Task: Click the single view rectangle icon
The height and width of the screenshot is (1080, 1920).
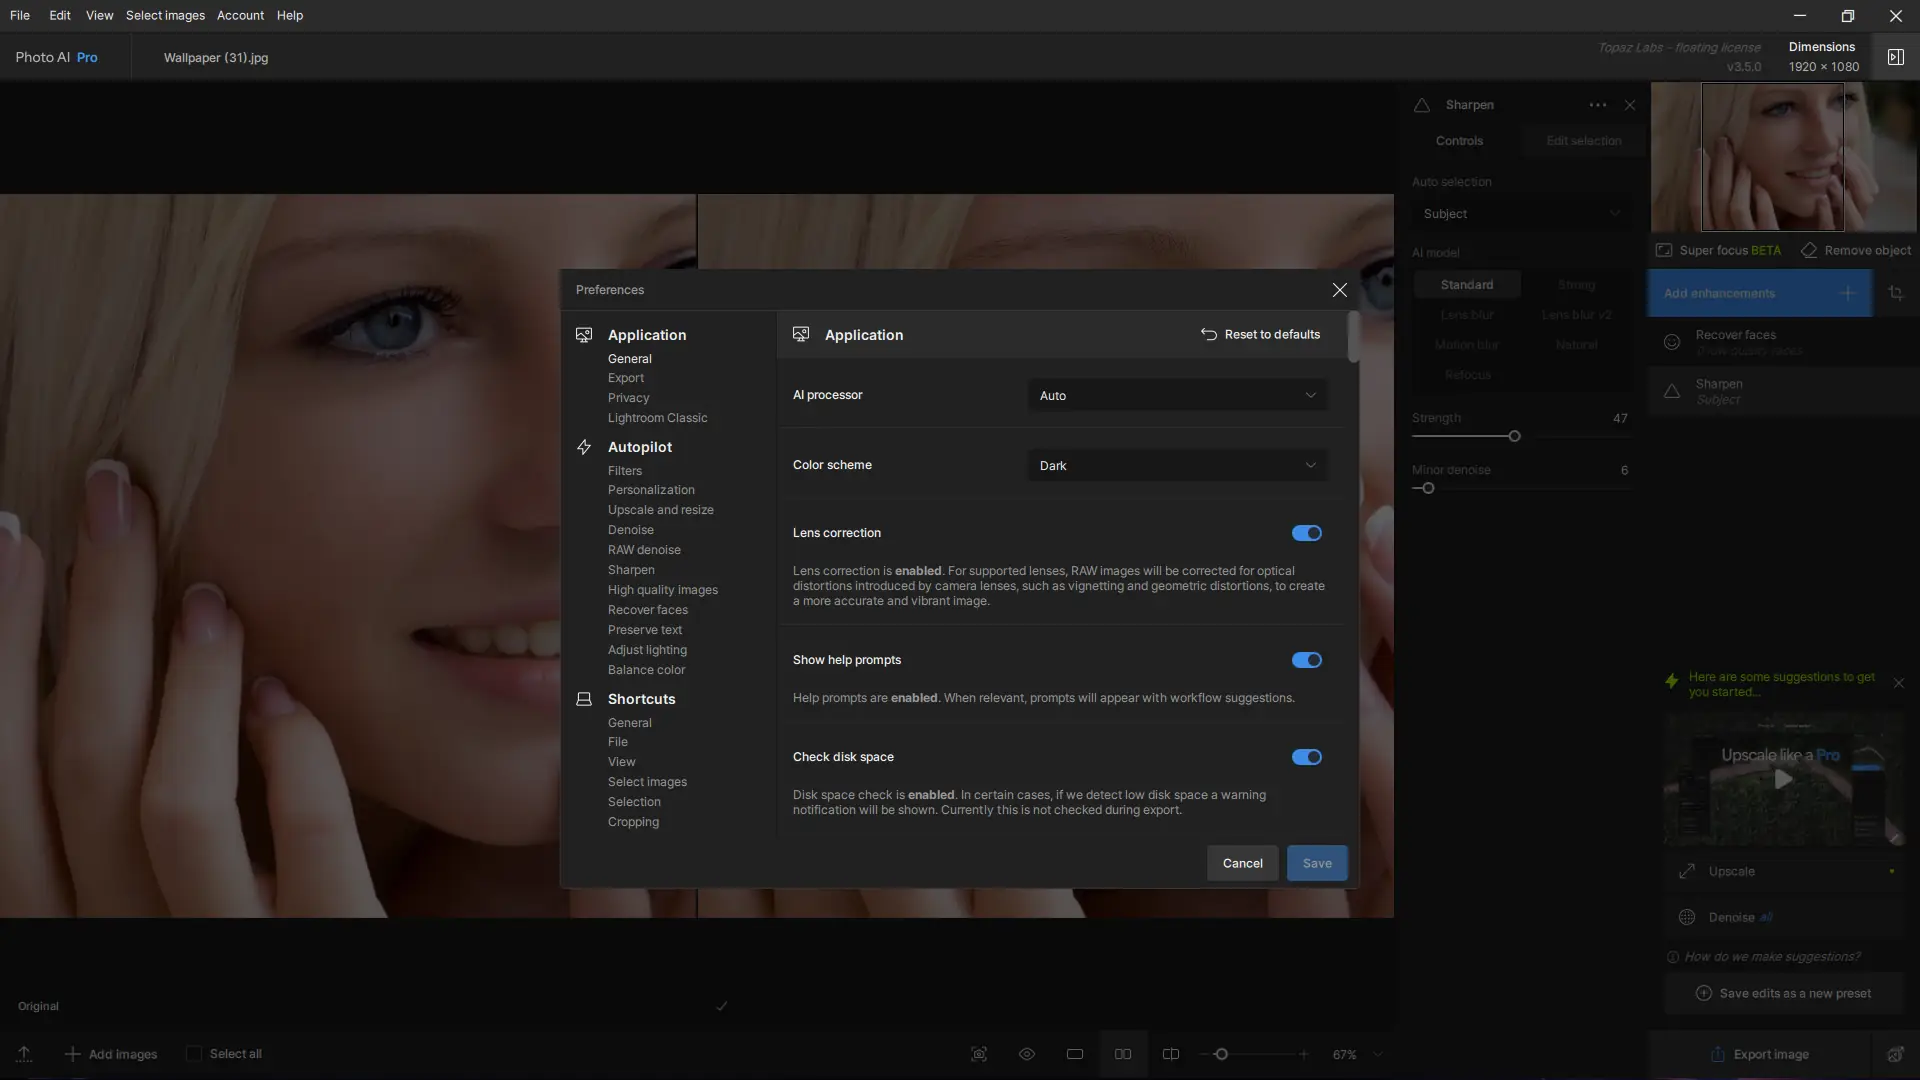Action: tap(1075, 1054)
